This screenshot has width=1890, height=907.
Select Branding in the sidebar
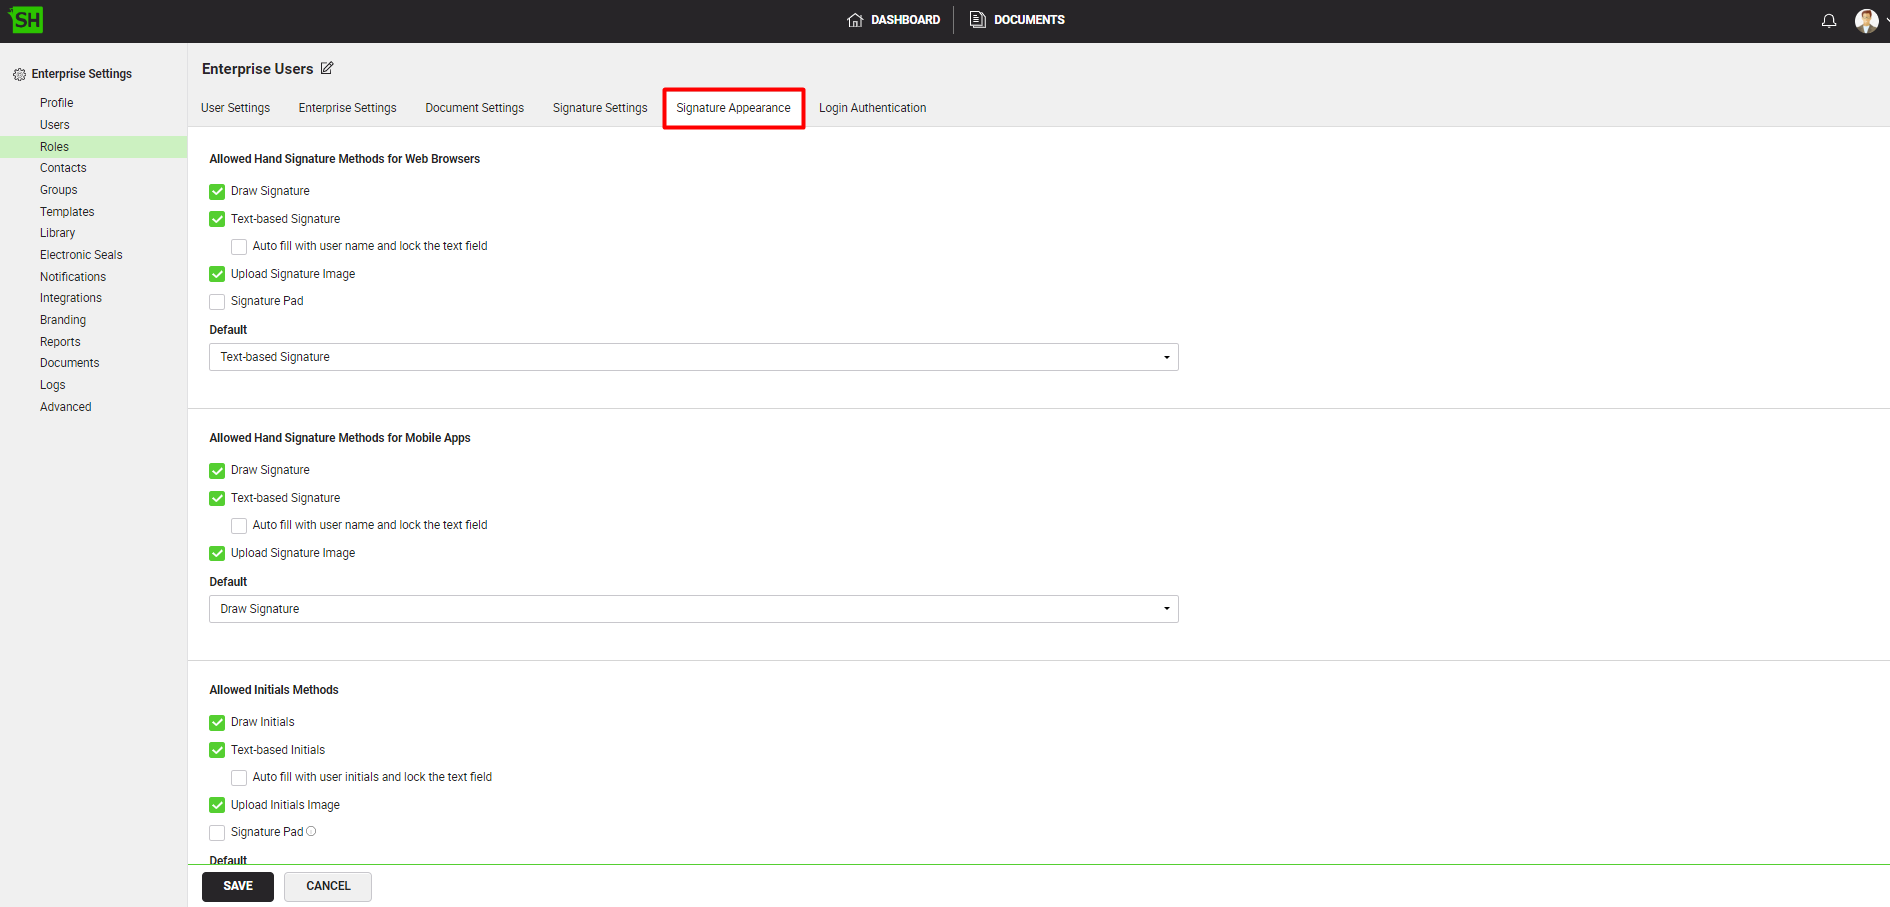[x=62, y=319]
